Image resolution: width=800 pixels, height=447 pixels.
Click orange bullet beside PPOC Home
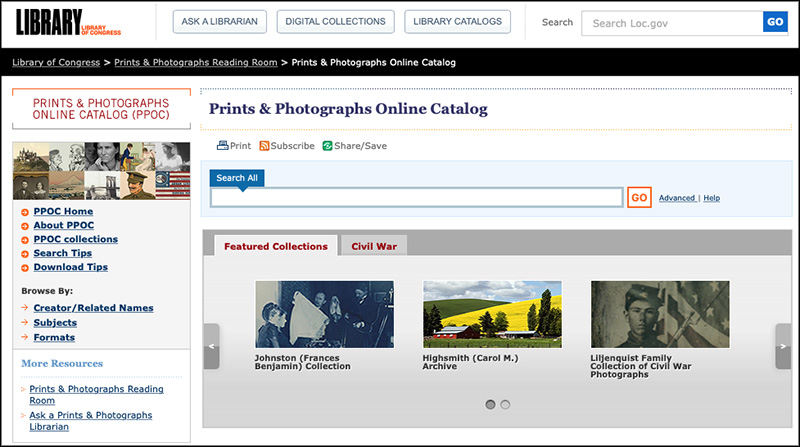pyautogui.click(x=24, y=212)
